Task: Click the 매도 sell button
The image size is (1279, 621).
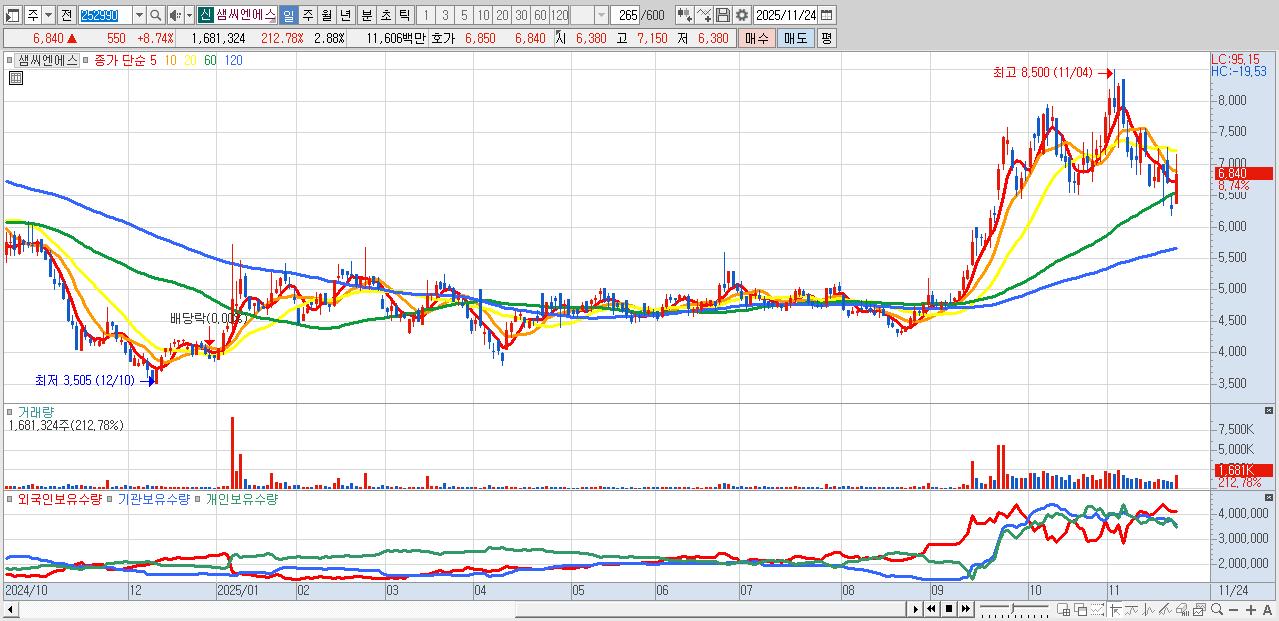Action: pos(796,38)
